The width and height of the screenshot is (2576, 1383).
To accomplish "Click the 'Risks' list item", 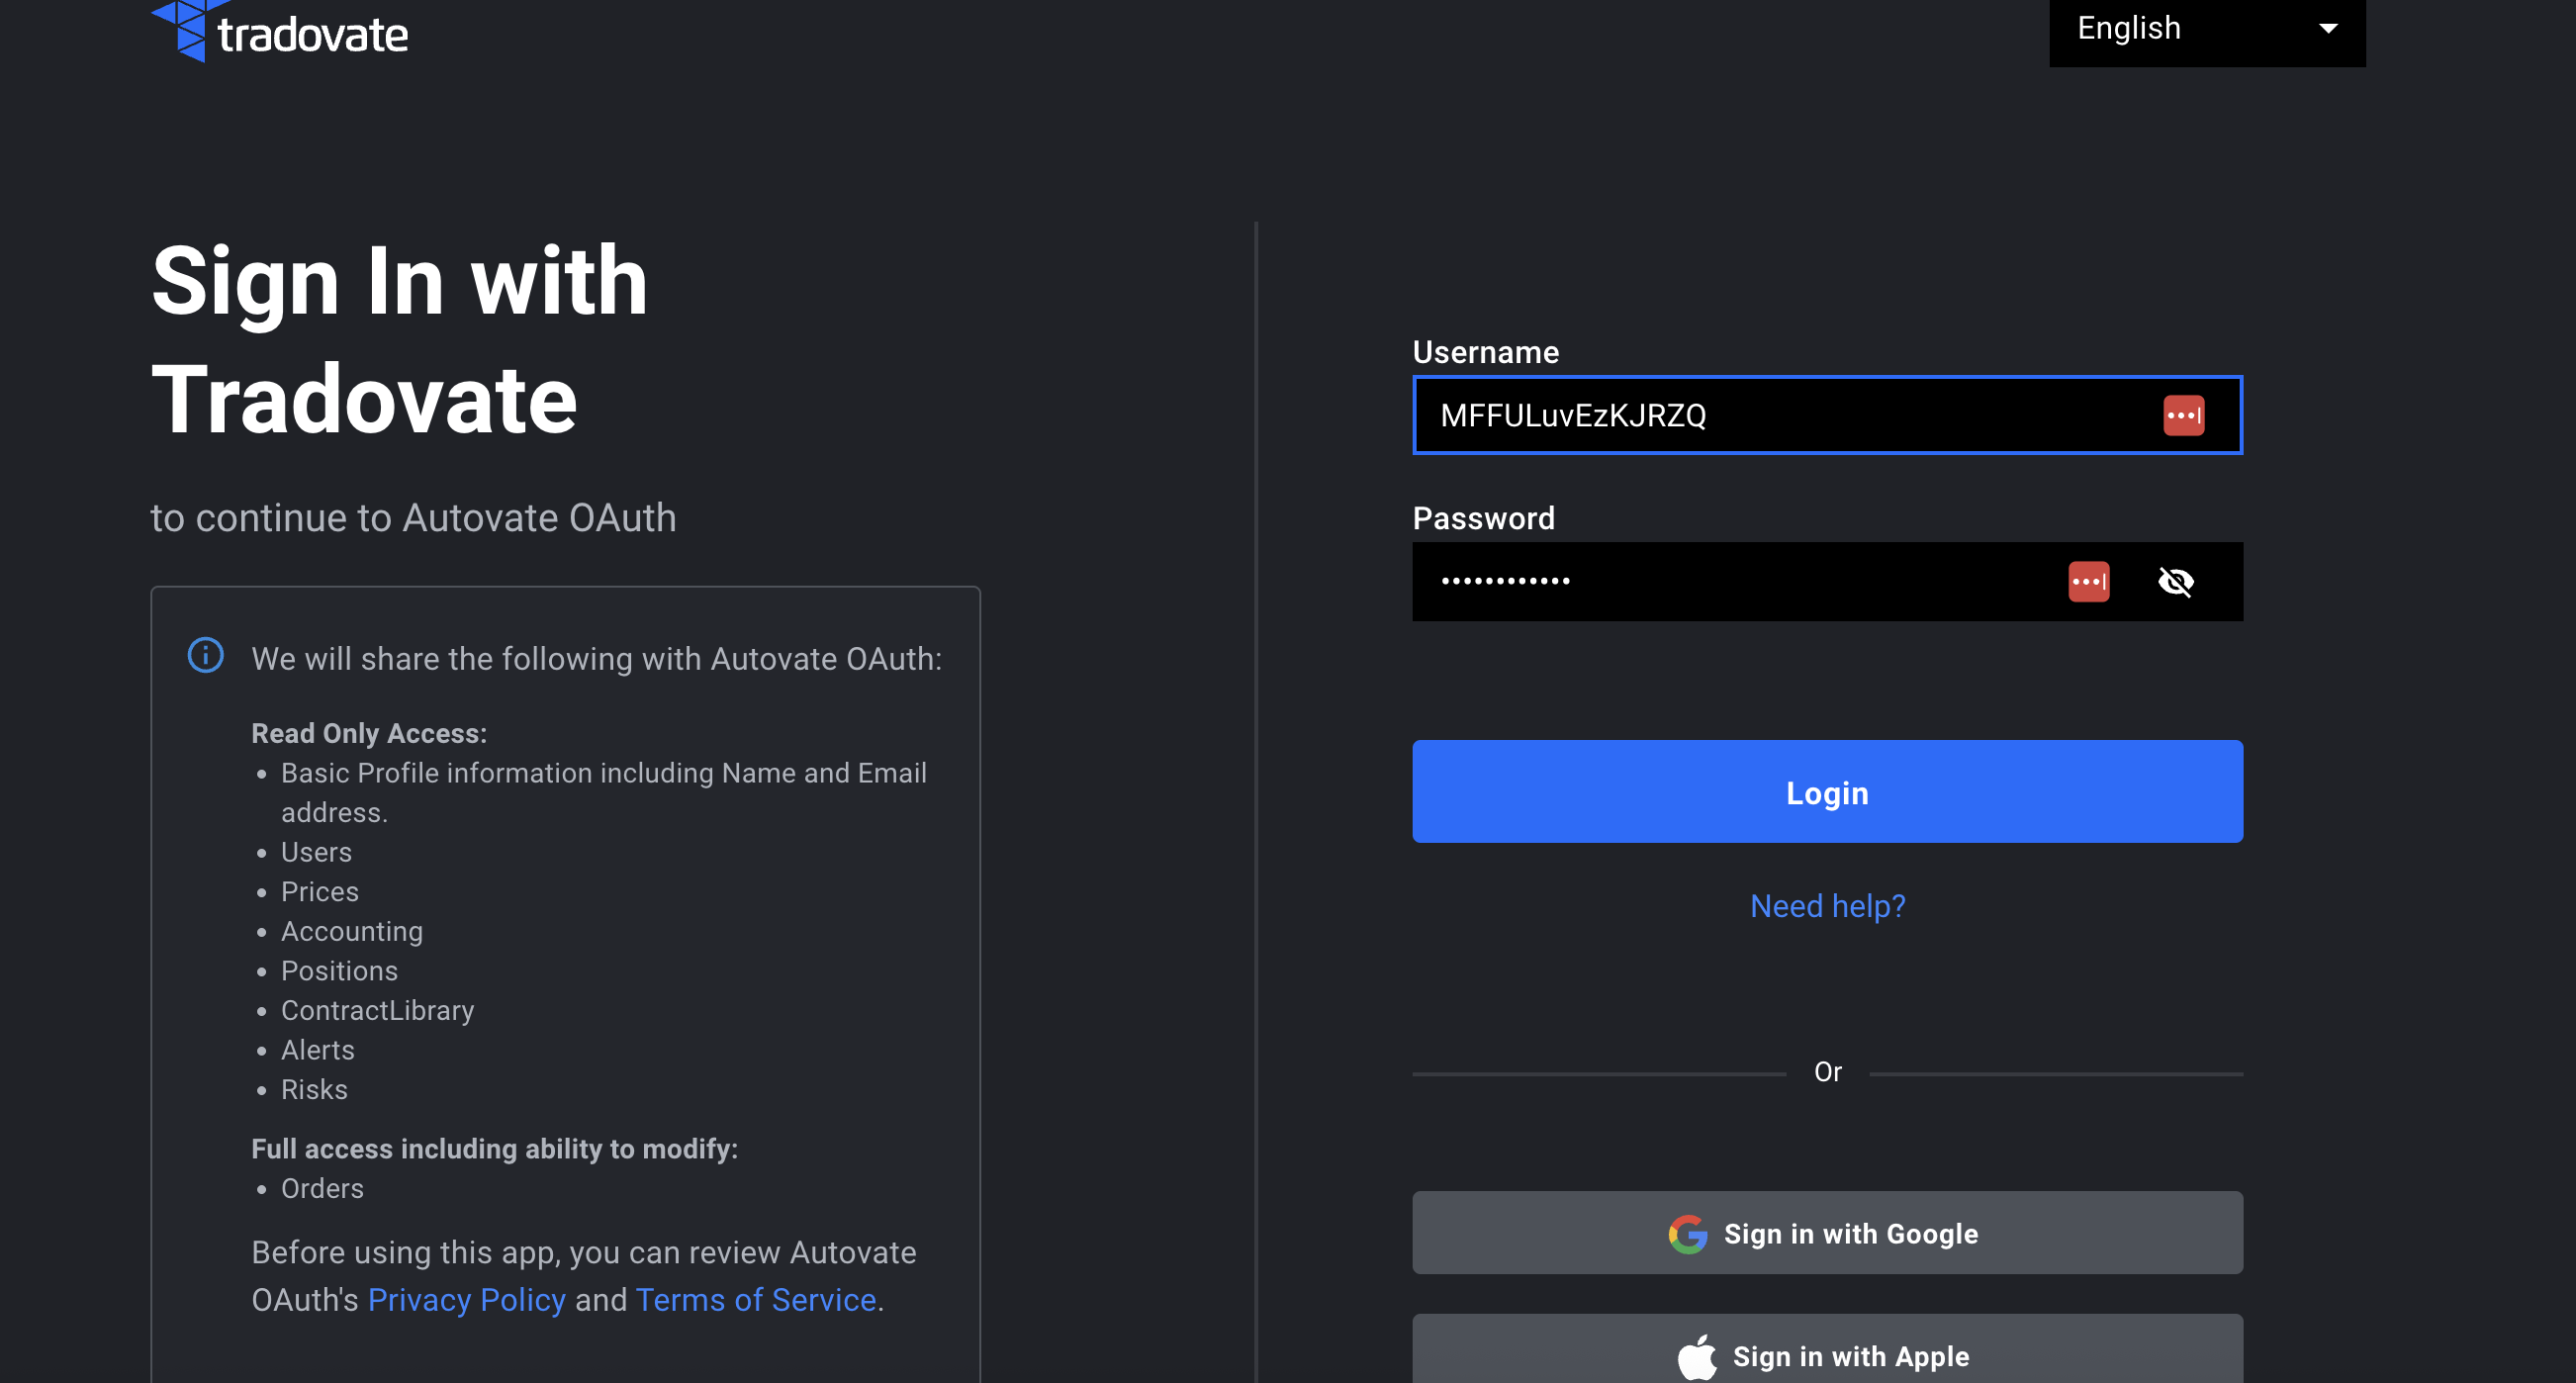I will (314, 1089).
